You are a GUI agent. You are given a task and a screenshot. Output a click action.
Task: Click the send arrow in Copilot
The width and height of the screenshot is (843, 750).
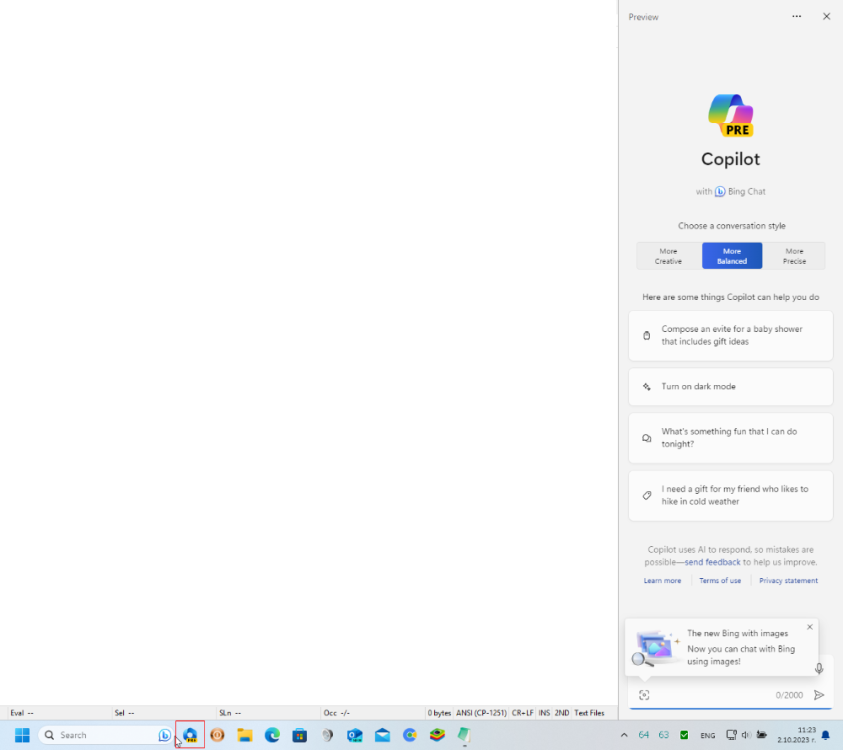819,695
